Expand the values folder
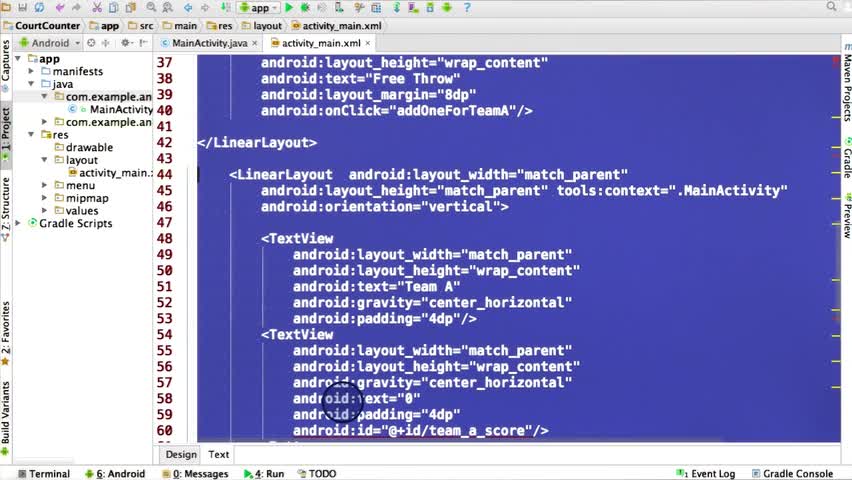 [x=45, y=210]
